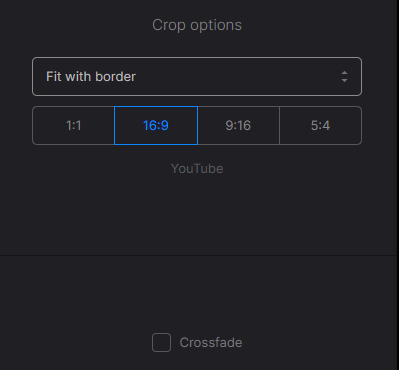Choose the 5:4 crop segment button
Screen dimensions: 399x370
320,126
